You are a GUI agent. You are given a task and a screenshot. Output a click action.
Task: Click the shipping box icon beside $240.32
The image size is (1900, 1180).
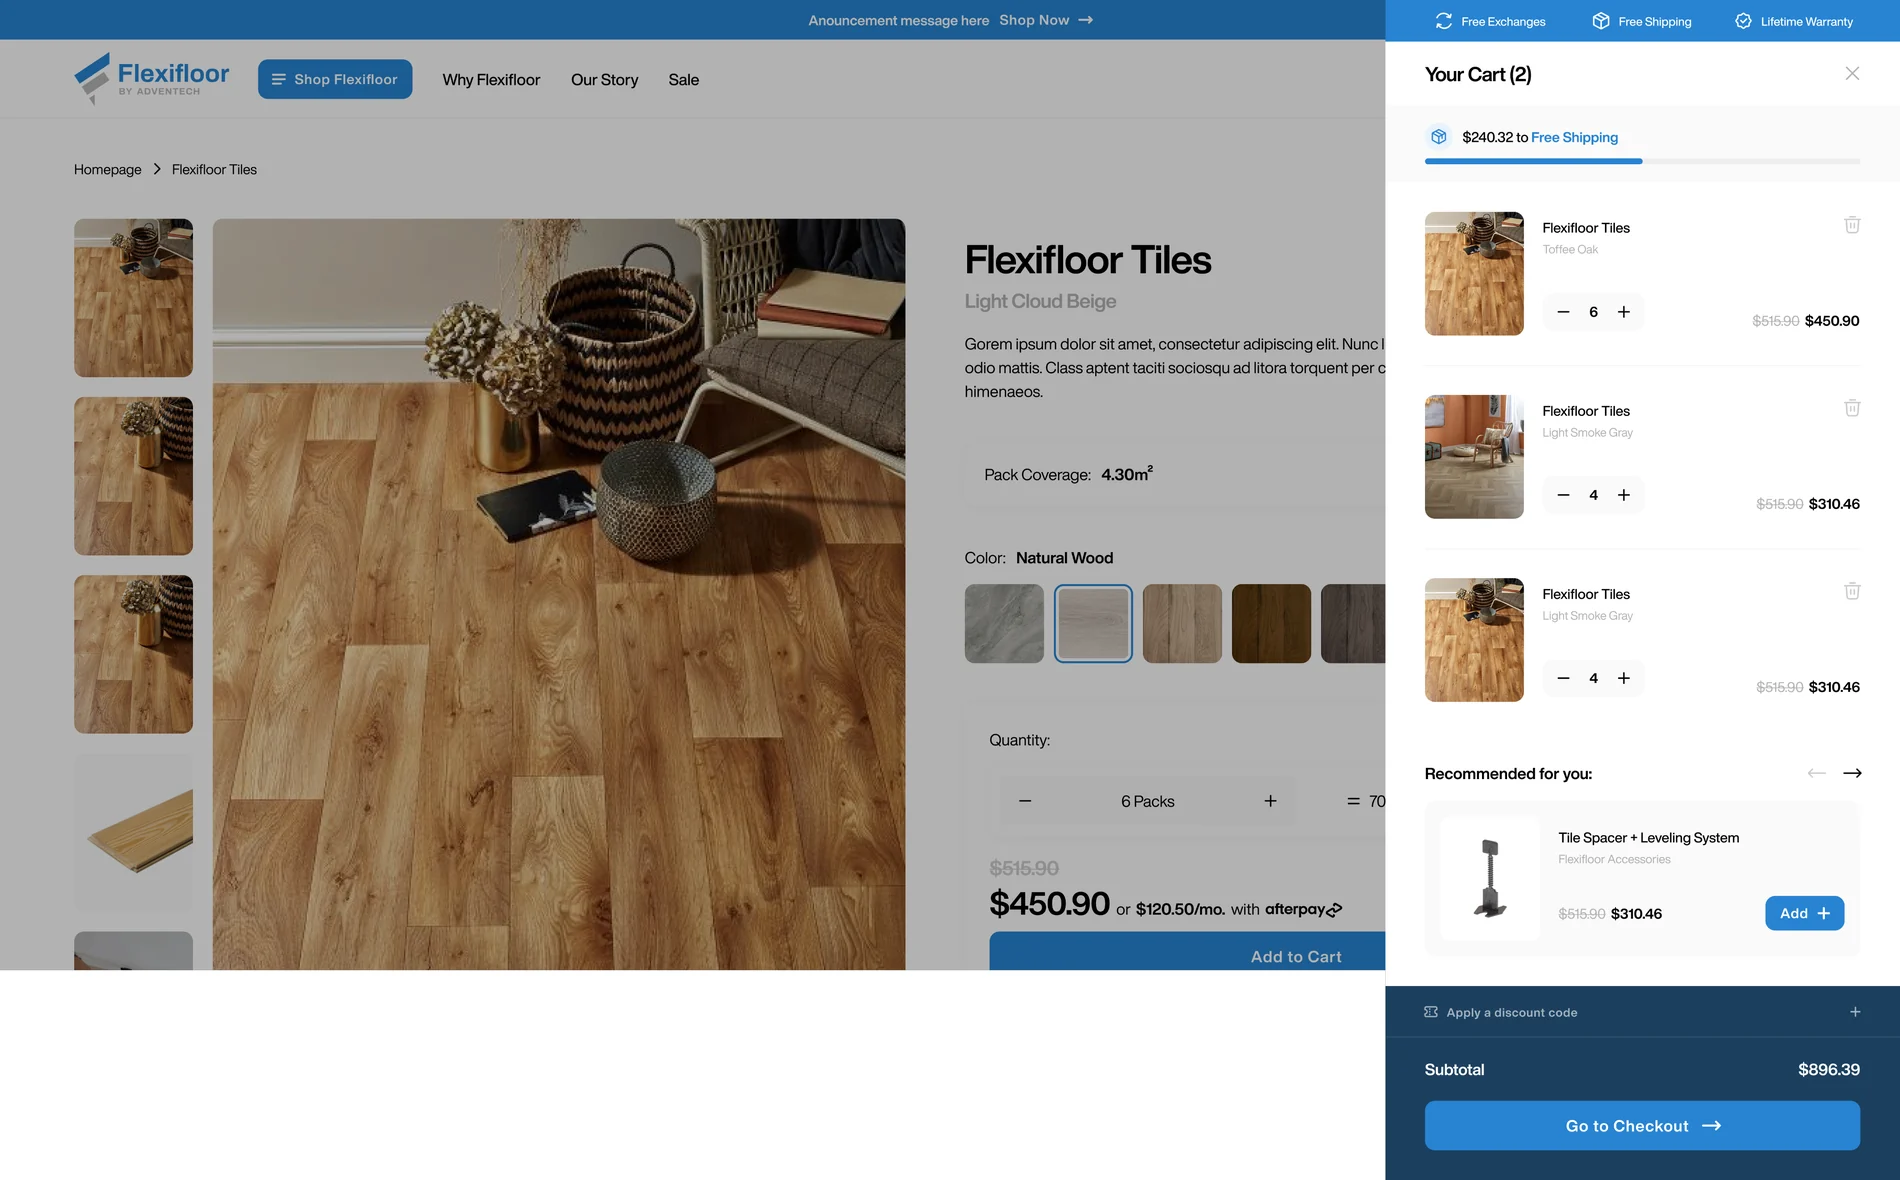pyautogui.click(x=1438, y=137)
